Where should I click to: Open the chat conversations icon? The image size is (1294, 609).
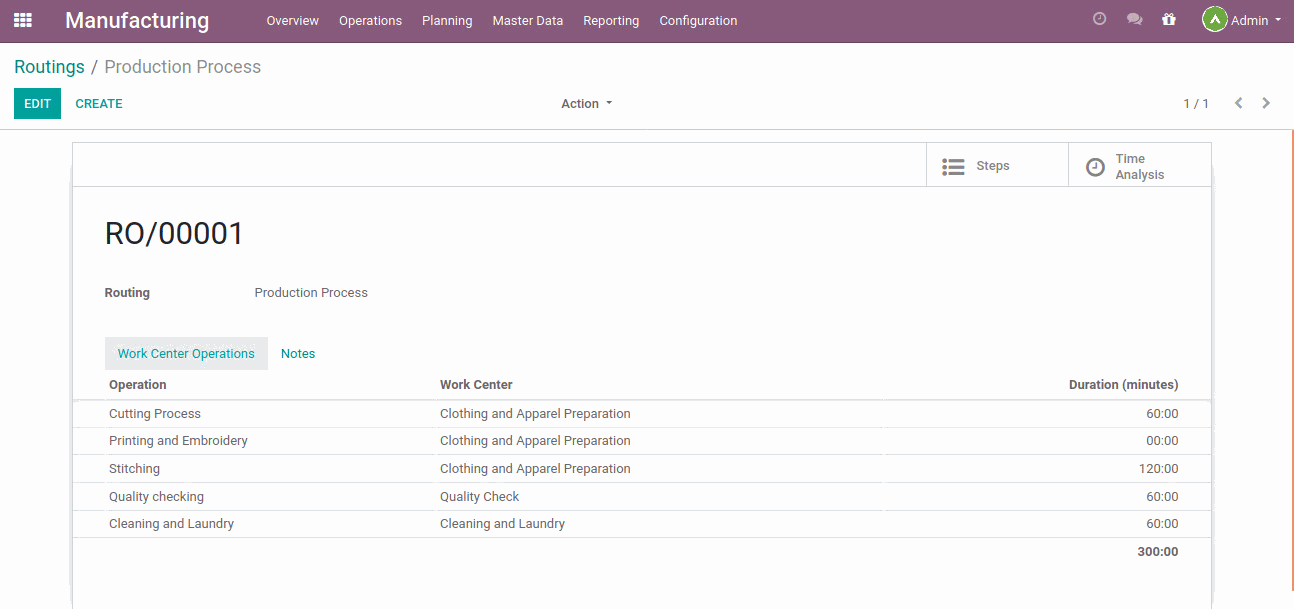click(x=1134, y=19)
